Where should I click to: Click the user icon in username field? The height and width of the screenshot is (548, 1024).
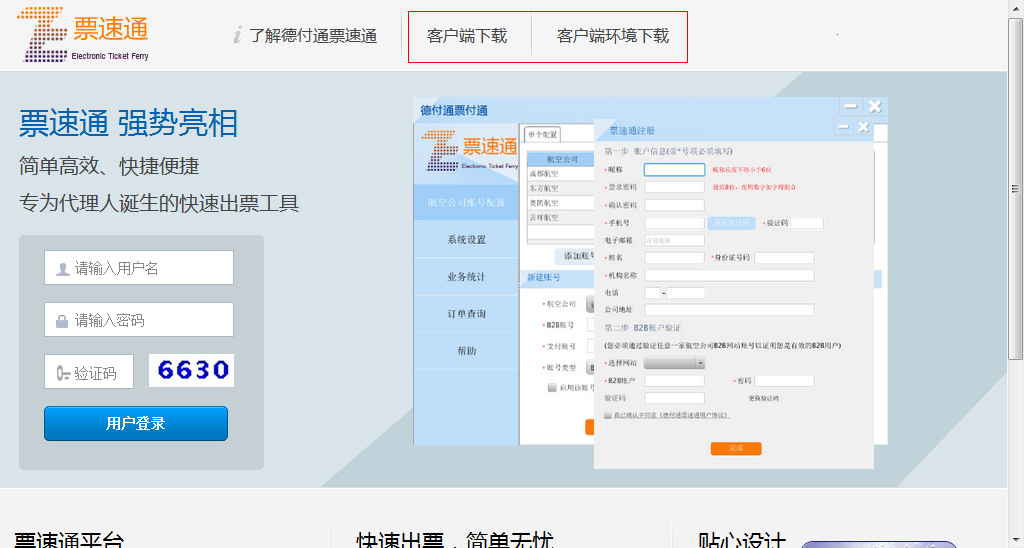[63, 268]
